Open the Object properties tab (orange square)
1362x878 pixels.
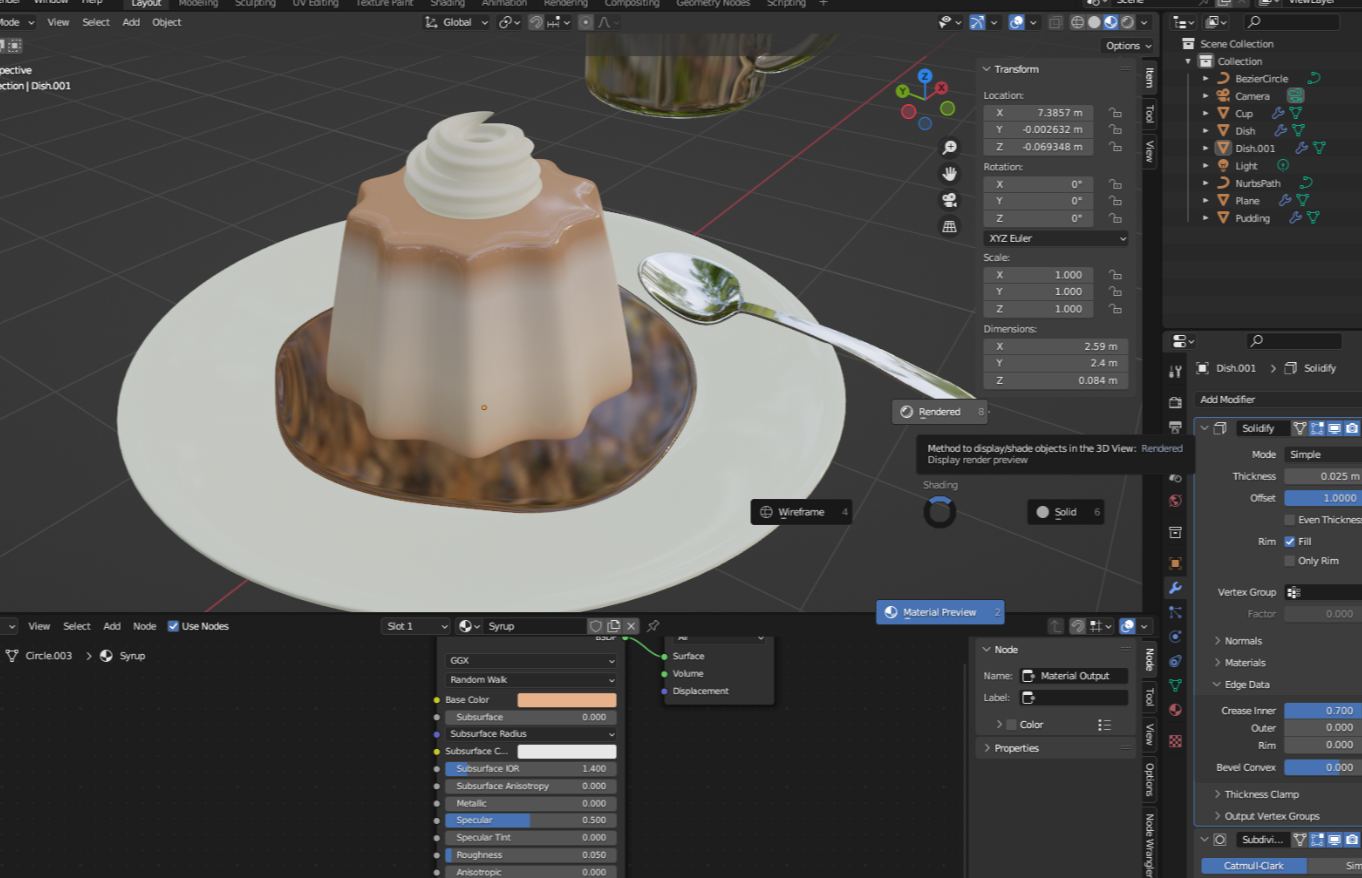point(1176,563)
